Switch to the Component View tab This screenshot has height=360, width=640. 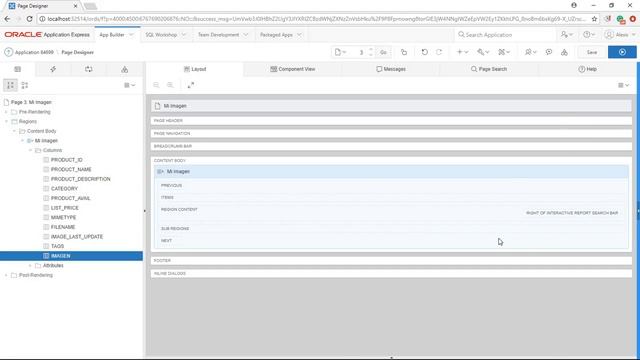pyautogui.click(x=293, y=69)
